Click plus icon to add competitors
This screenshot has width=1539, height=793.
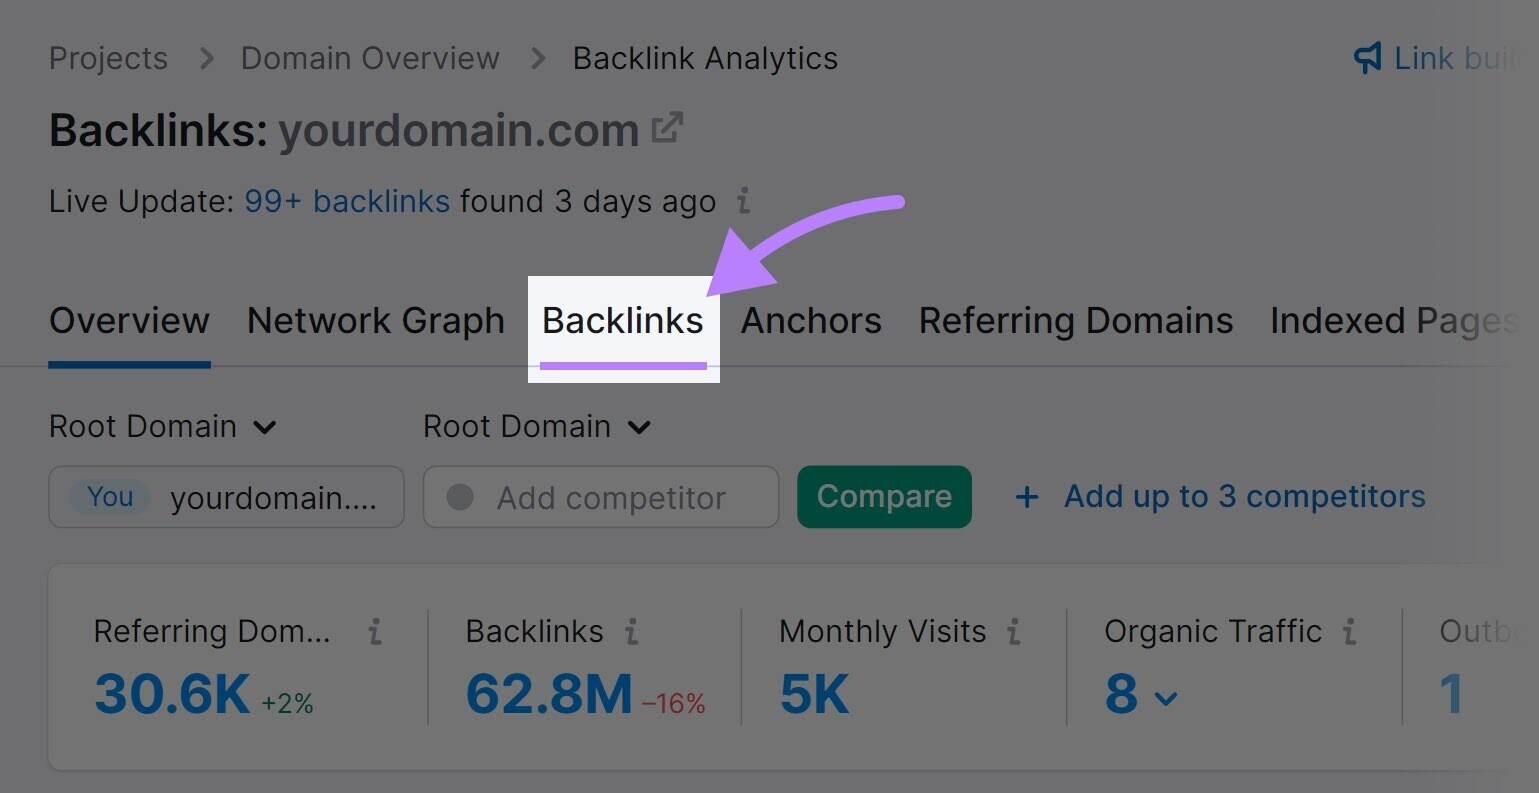coord(1027,497)
